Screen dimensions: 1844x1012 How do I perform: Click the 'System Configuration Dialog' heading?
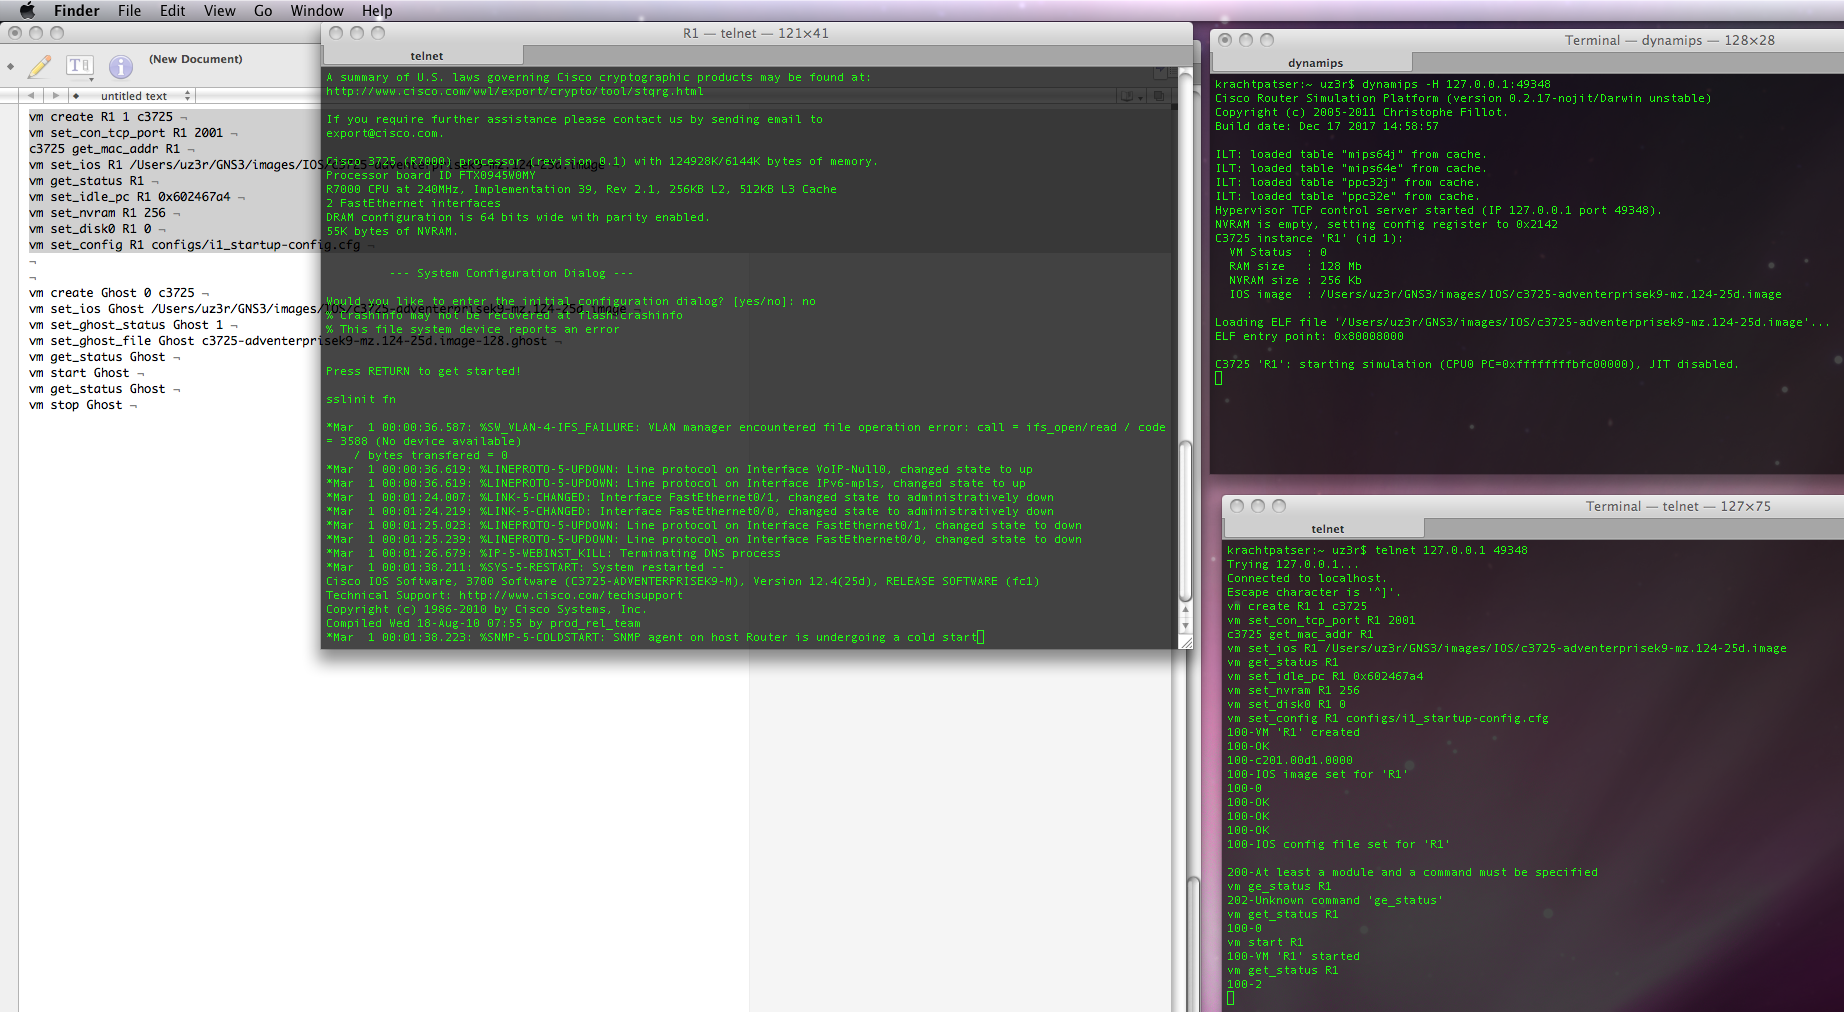(x=511, y=273)
